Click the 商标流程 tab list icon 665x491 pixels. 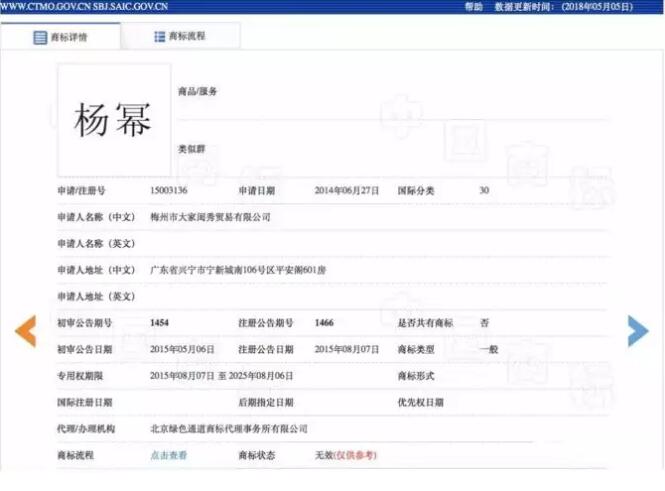coord(159,36)
